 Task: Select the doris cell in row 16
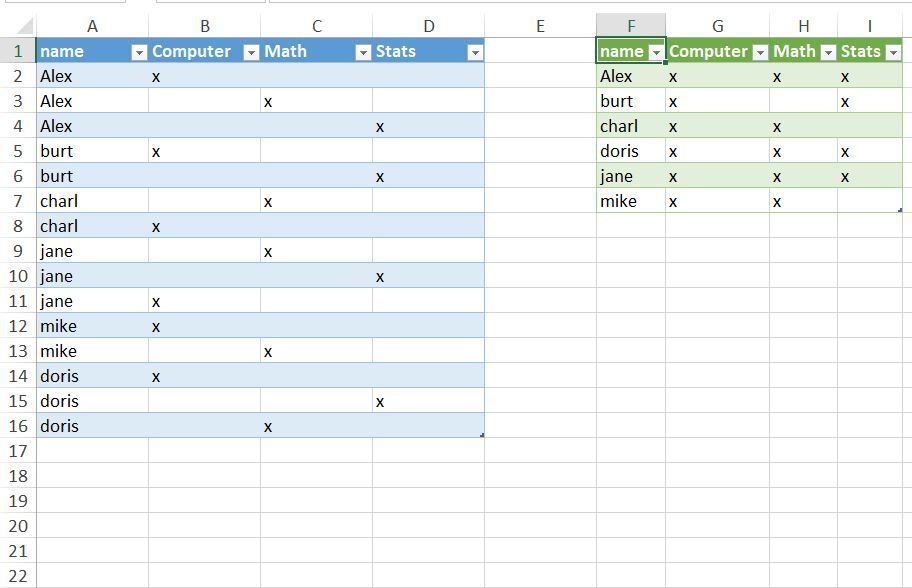coord(92,426)
